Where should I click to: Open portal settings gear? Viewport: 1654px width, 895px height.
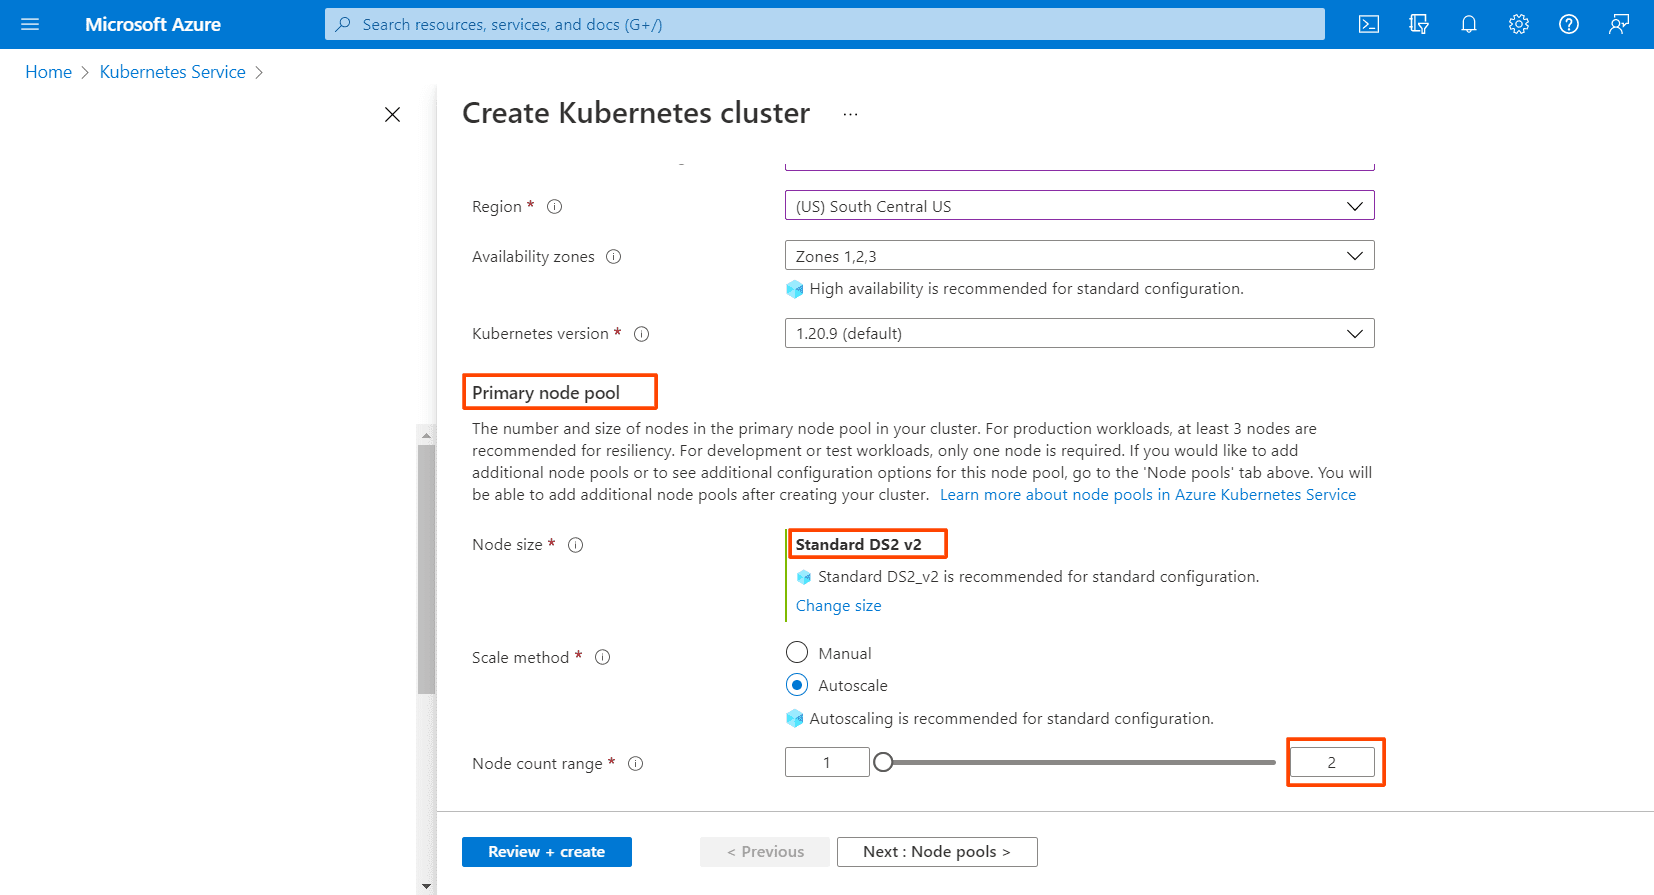tap(1519, 24)
